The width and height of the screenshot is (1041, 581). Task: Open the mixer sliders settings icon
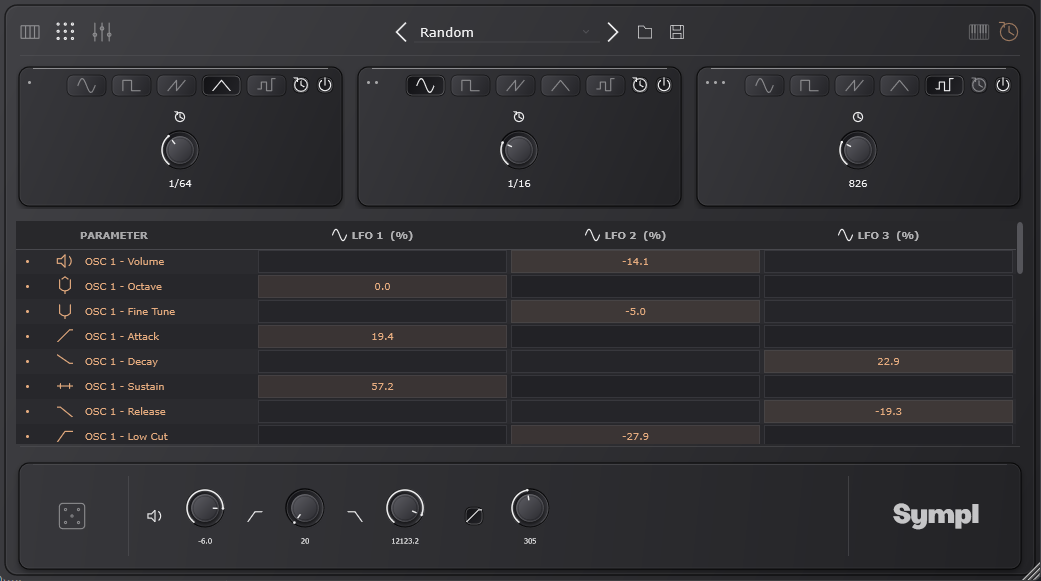[102, 32]
